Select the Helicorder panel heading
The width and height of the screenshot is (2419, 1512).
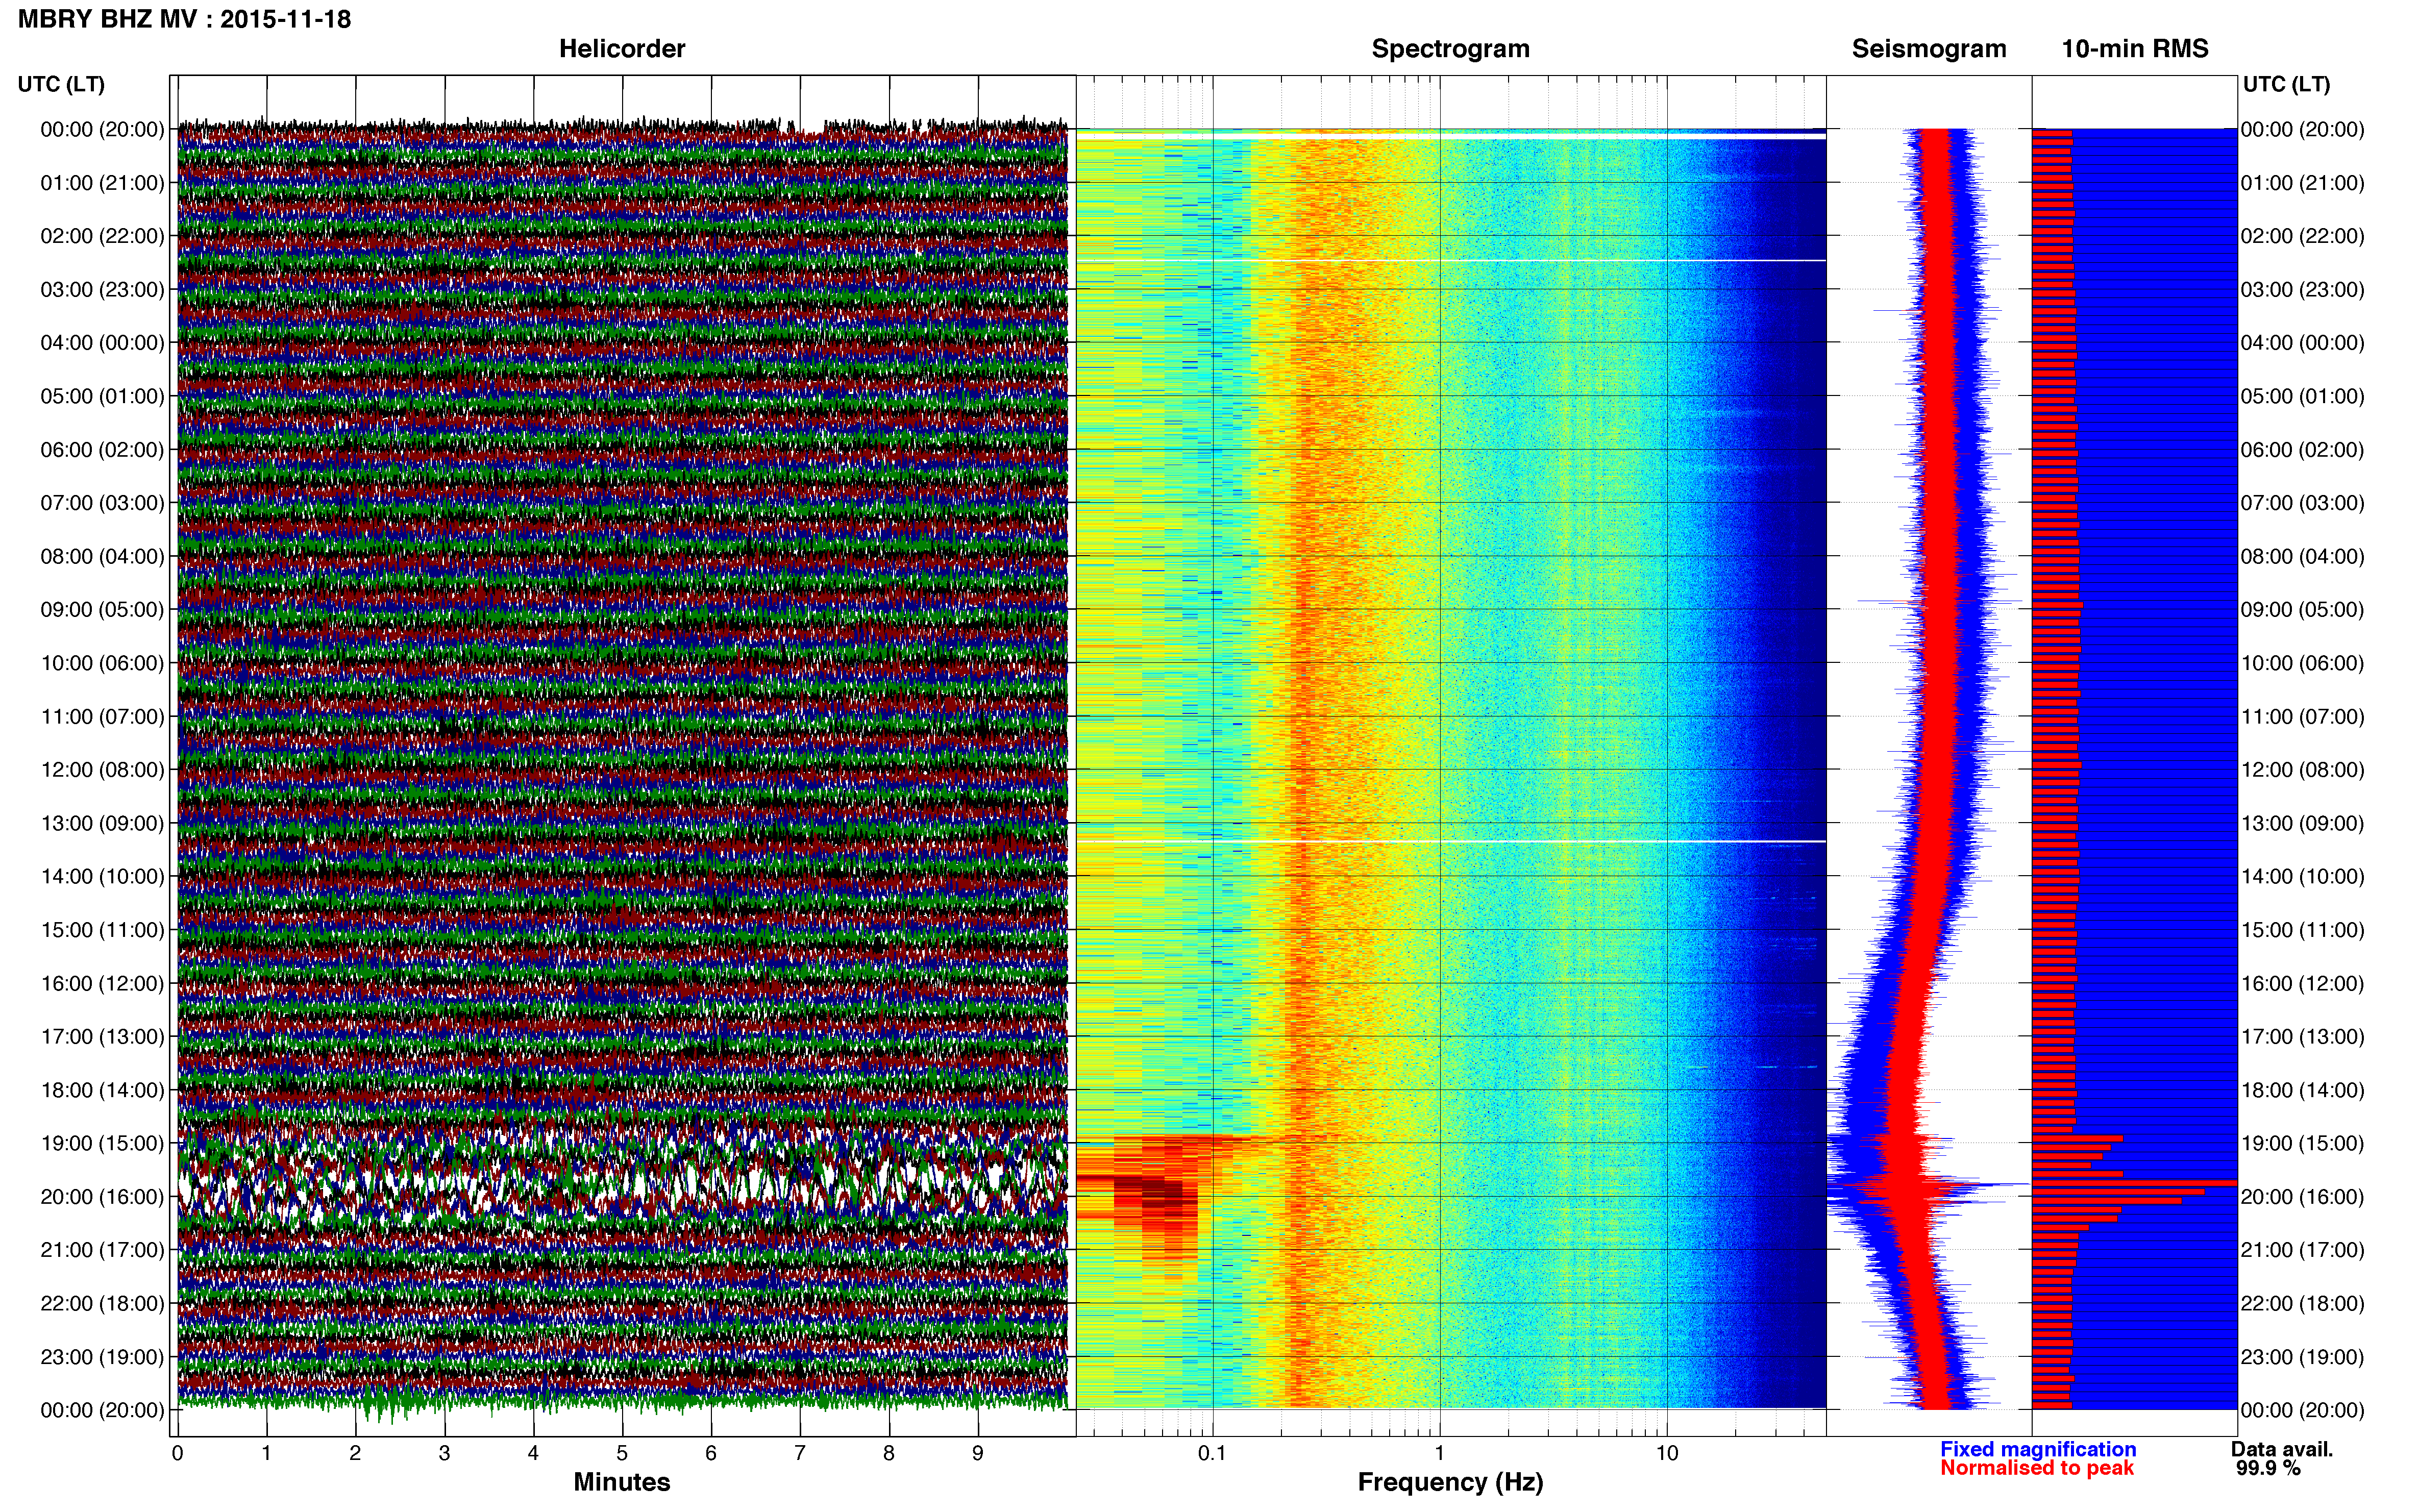pyautogui.click(x=622, y=49)
